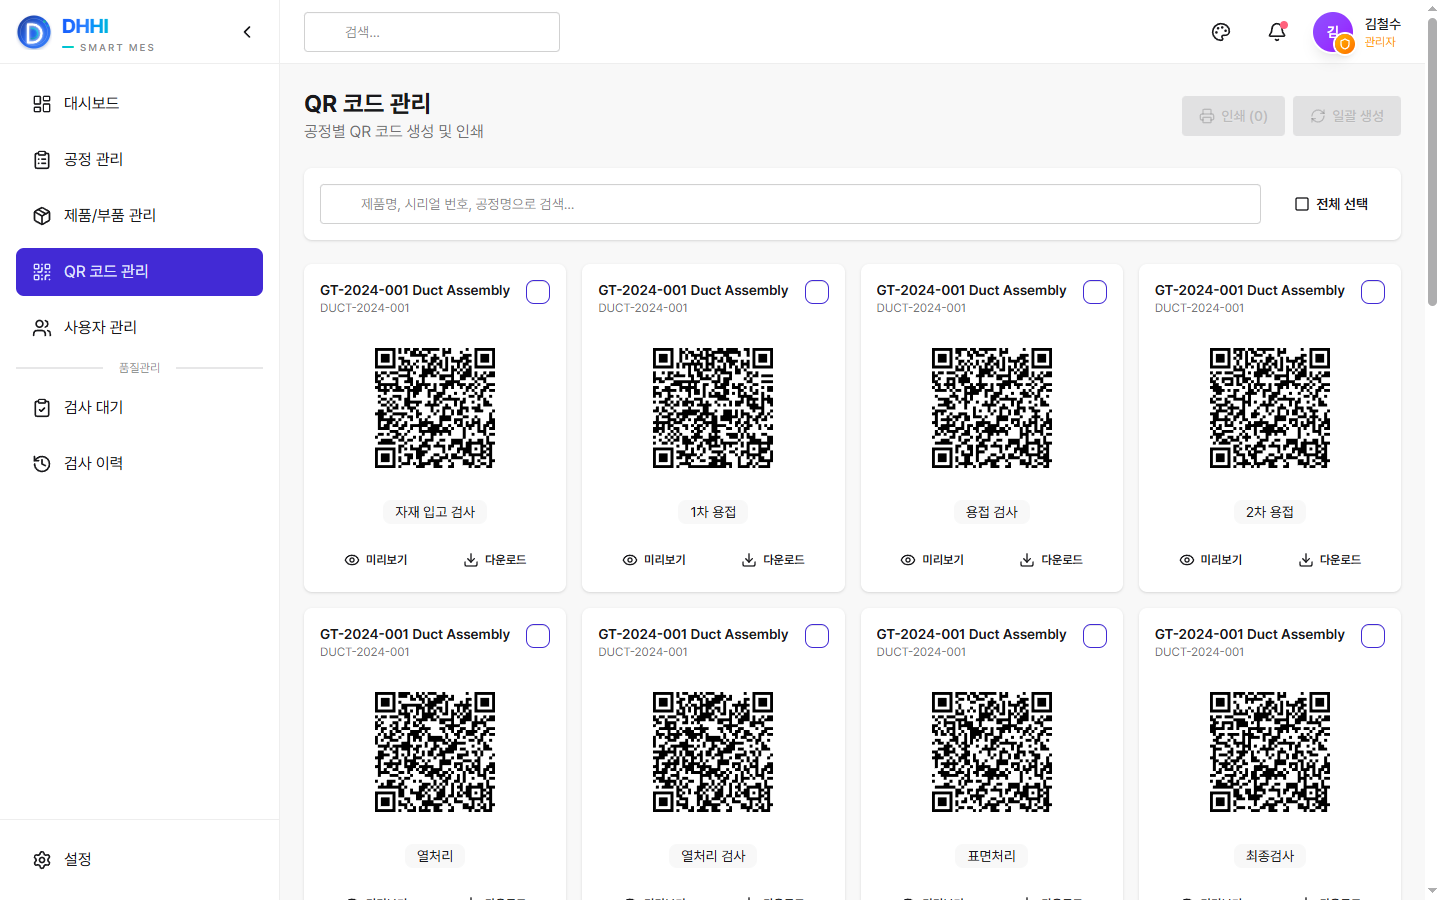Viewport: 1440px width, 900px height.
Task: Click the 표면처리 process label
Action: click(x=992, y=856)
